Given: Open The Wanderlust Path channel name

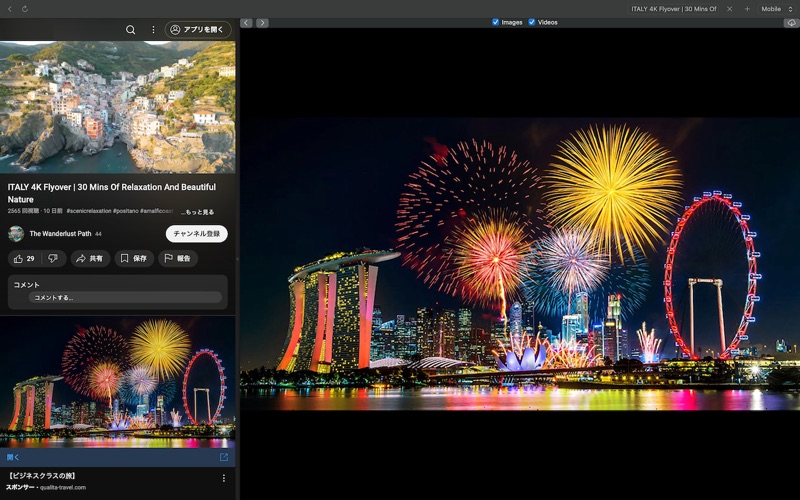Looking at the screenshot, I should coord(60,234).
